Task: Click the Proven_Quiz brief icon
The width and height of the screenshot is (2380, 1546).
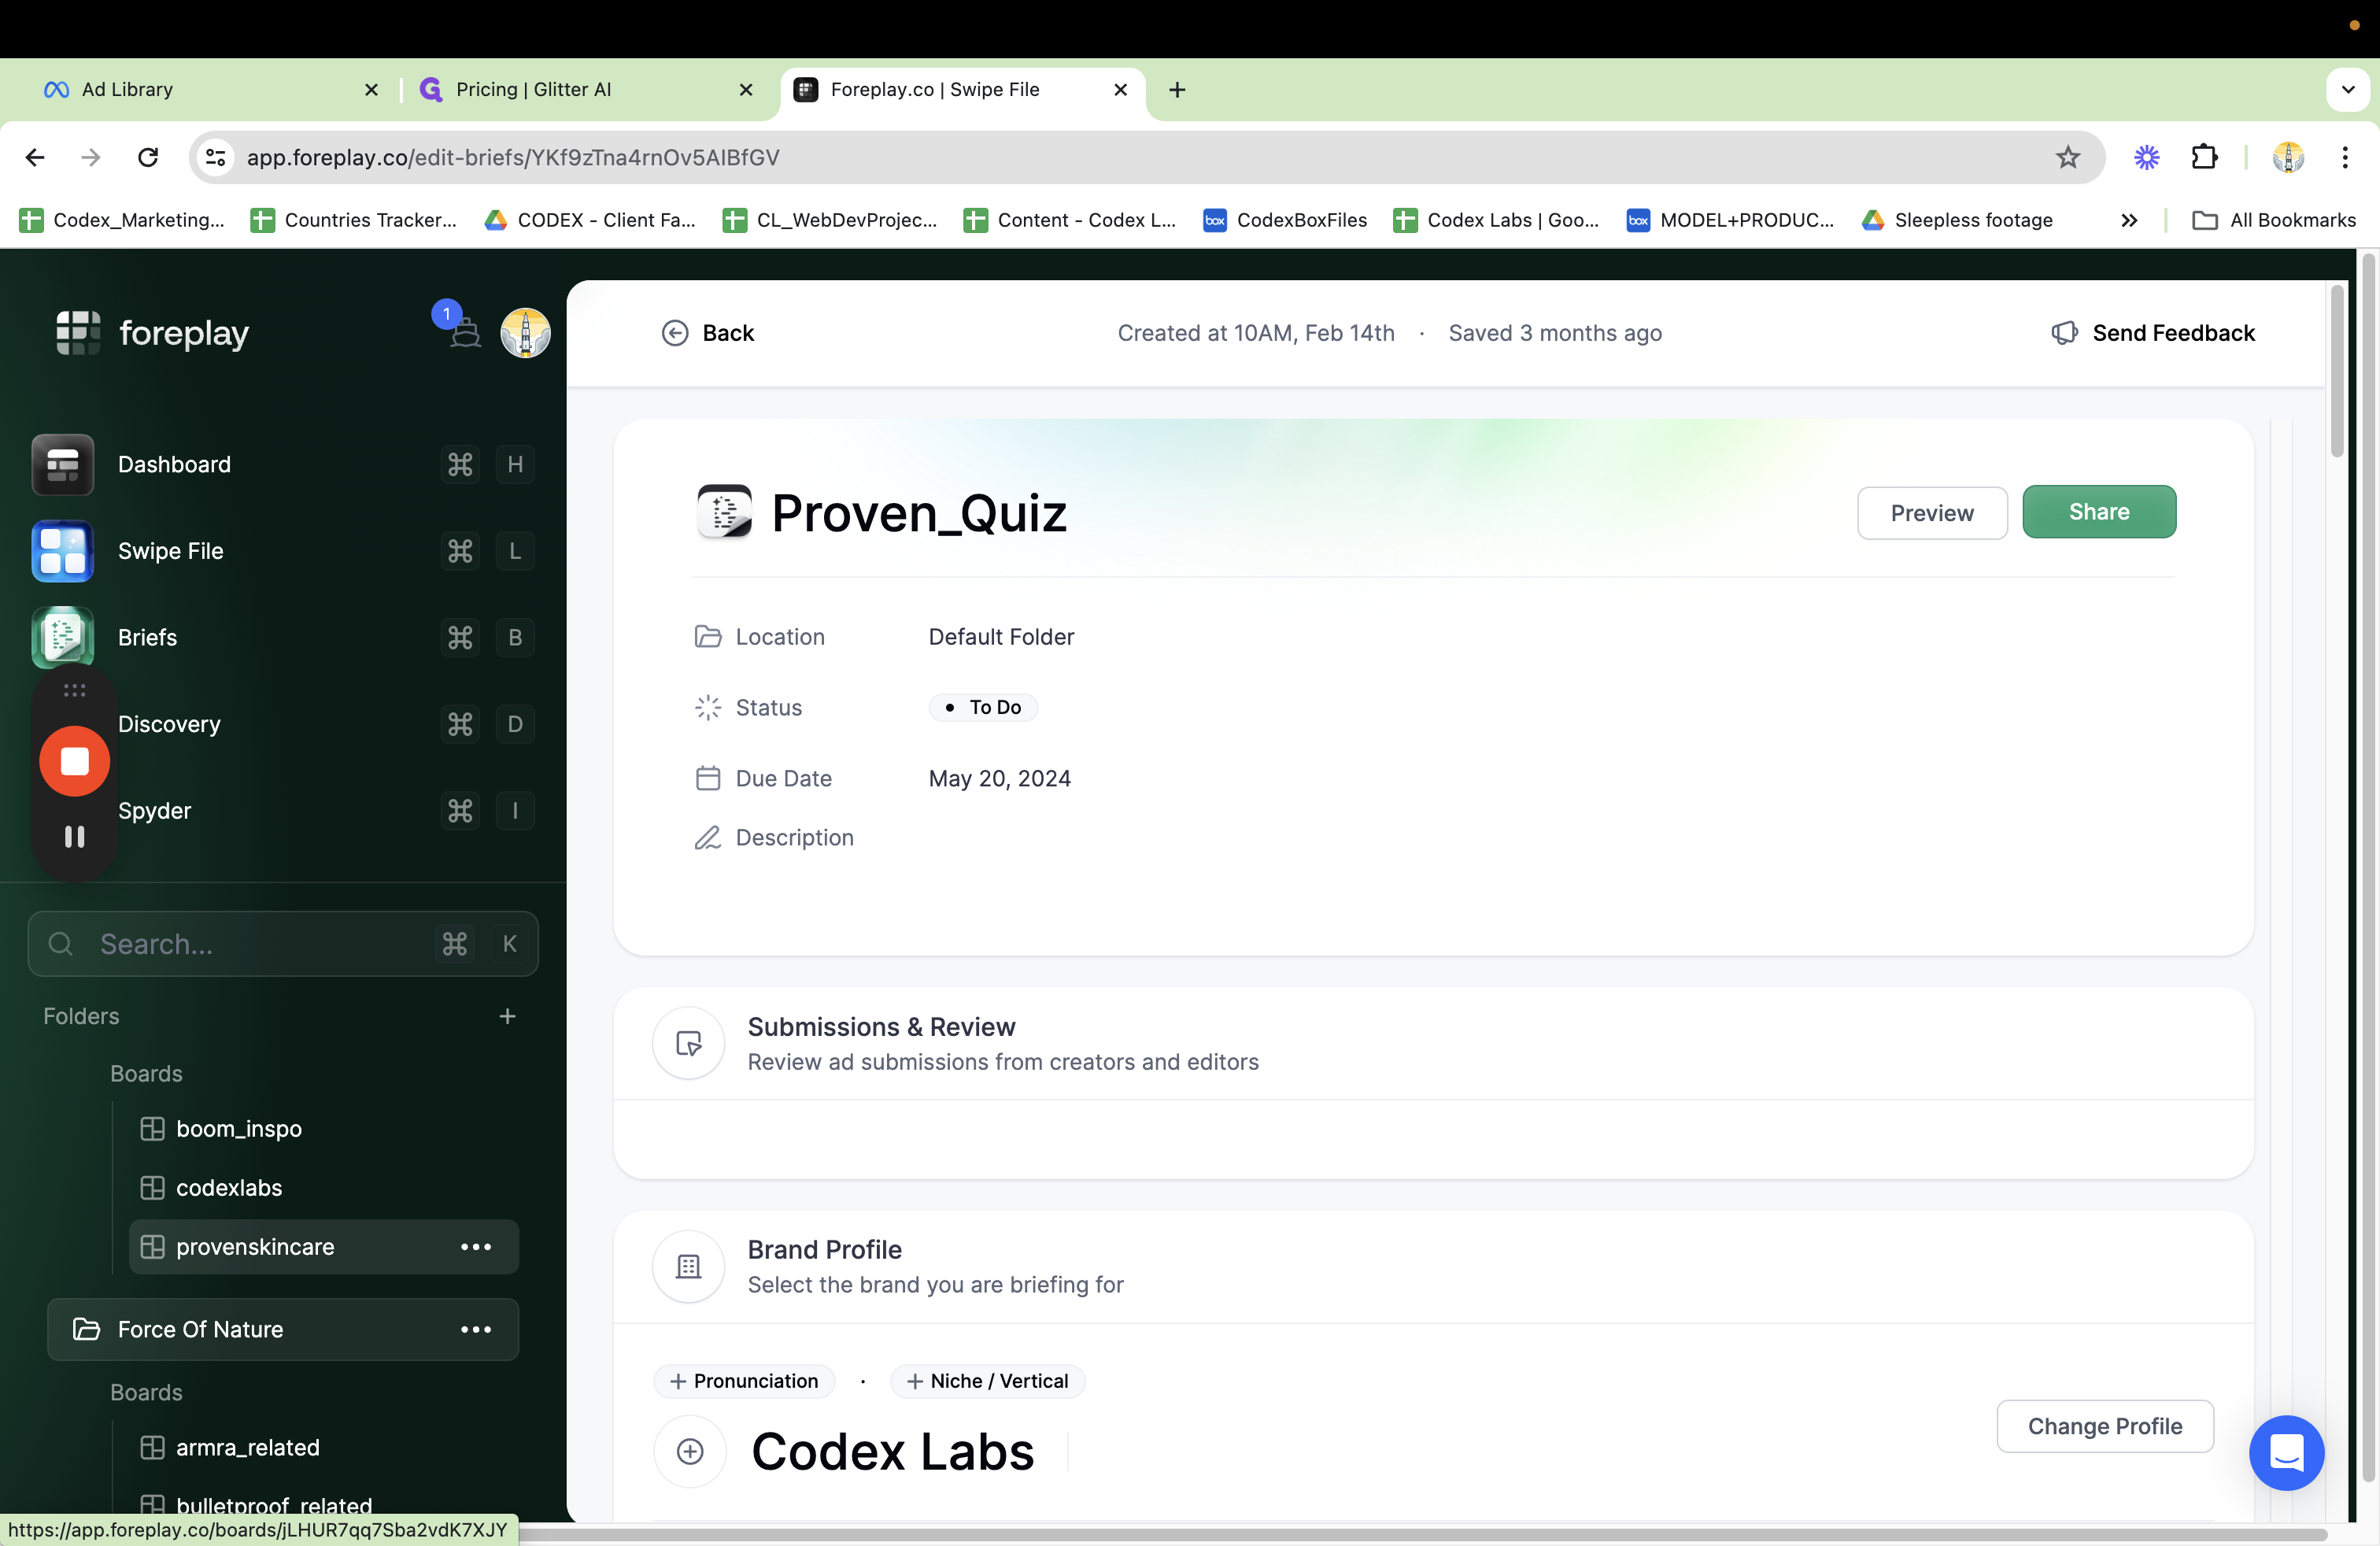Action: [724, 512]
